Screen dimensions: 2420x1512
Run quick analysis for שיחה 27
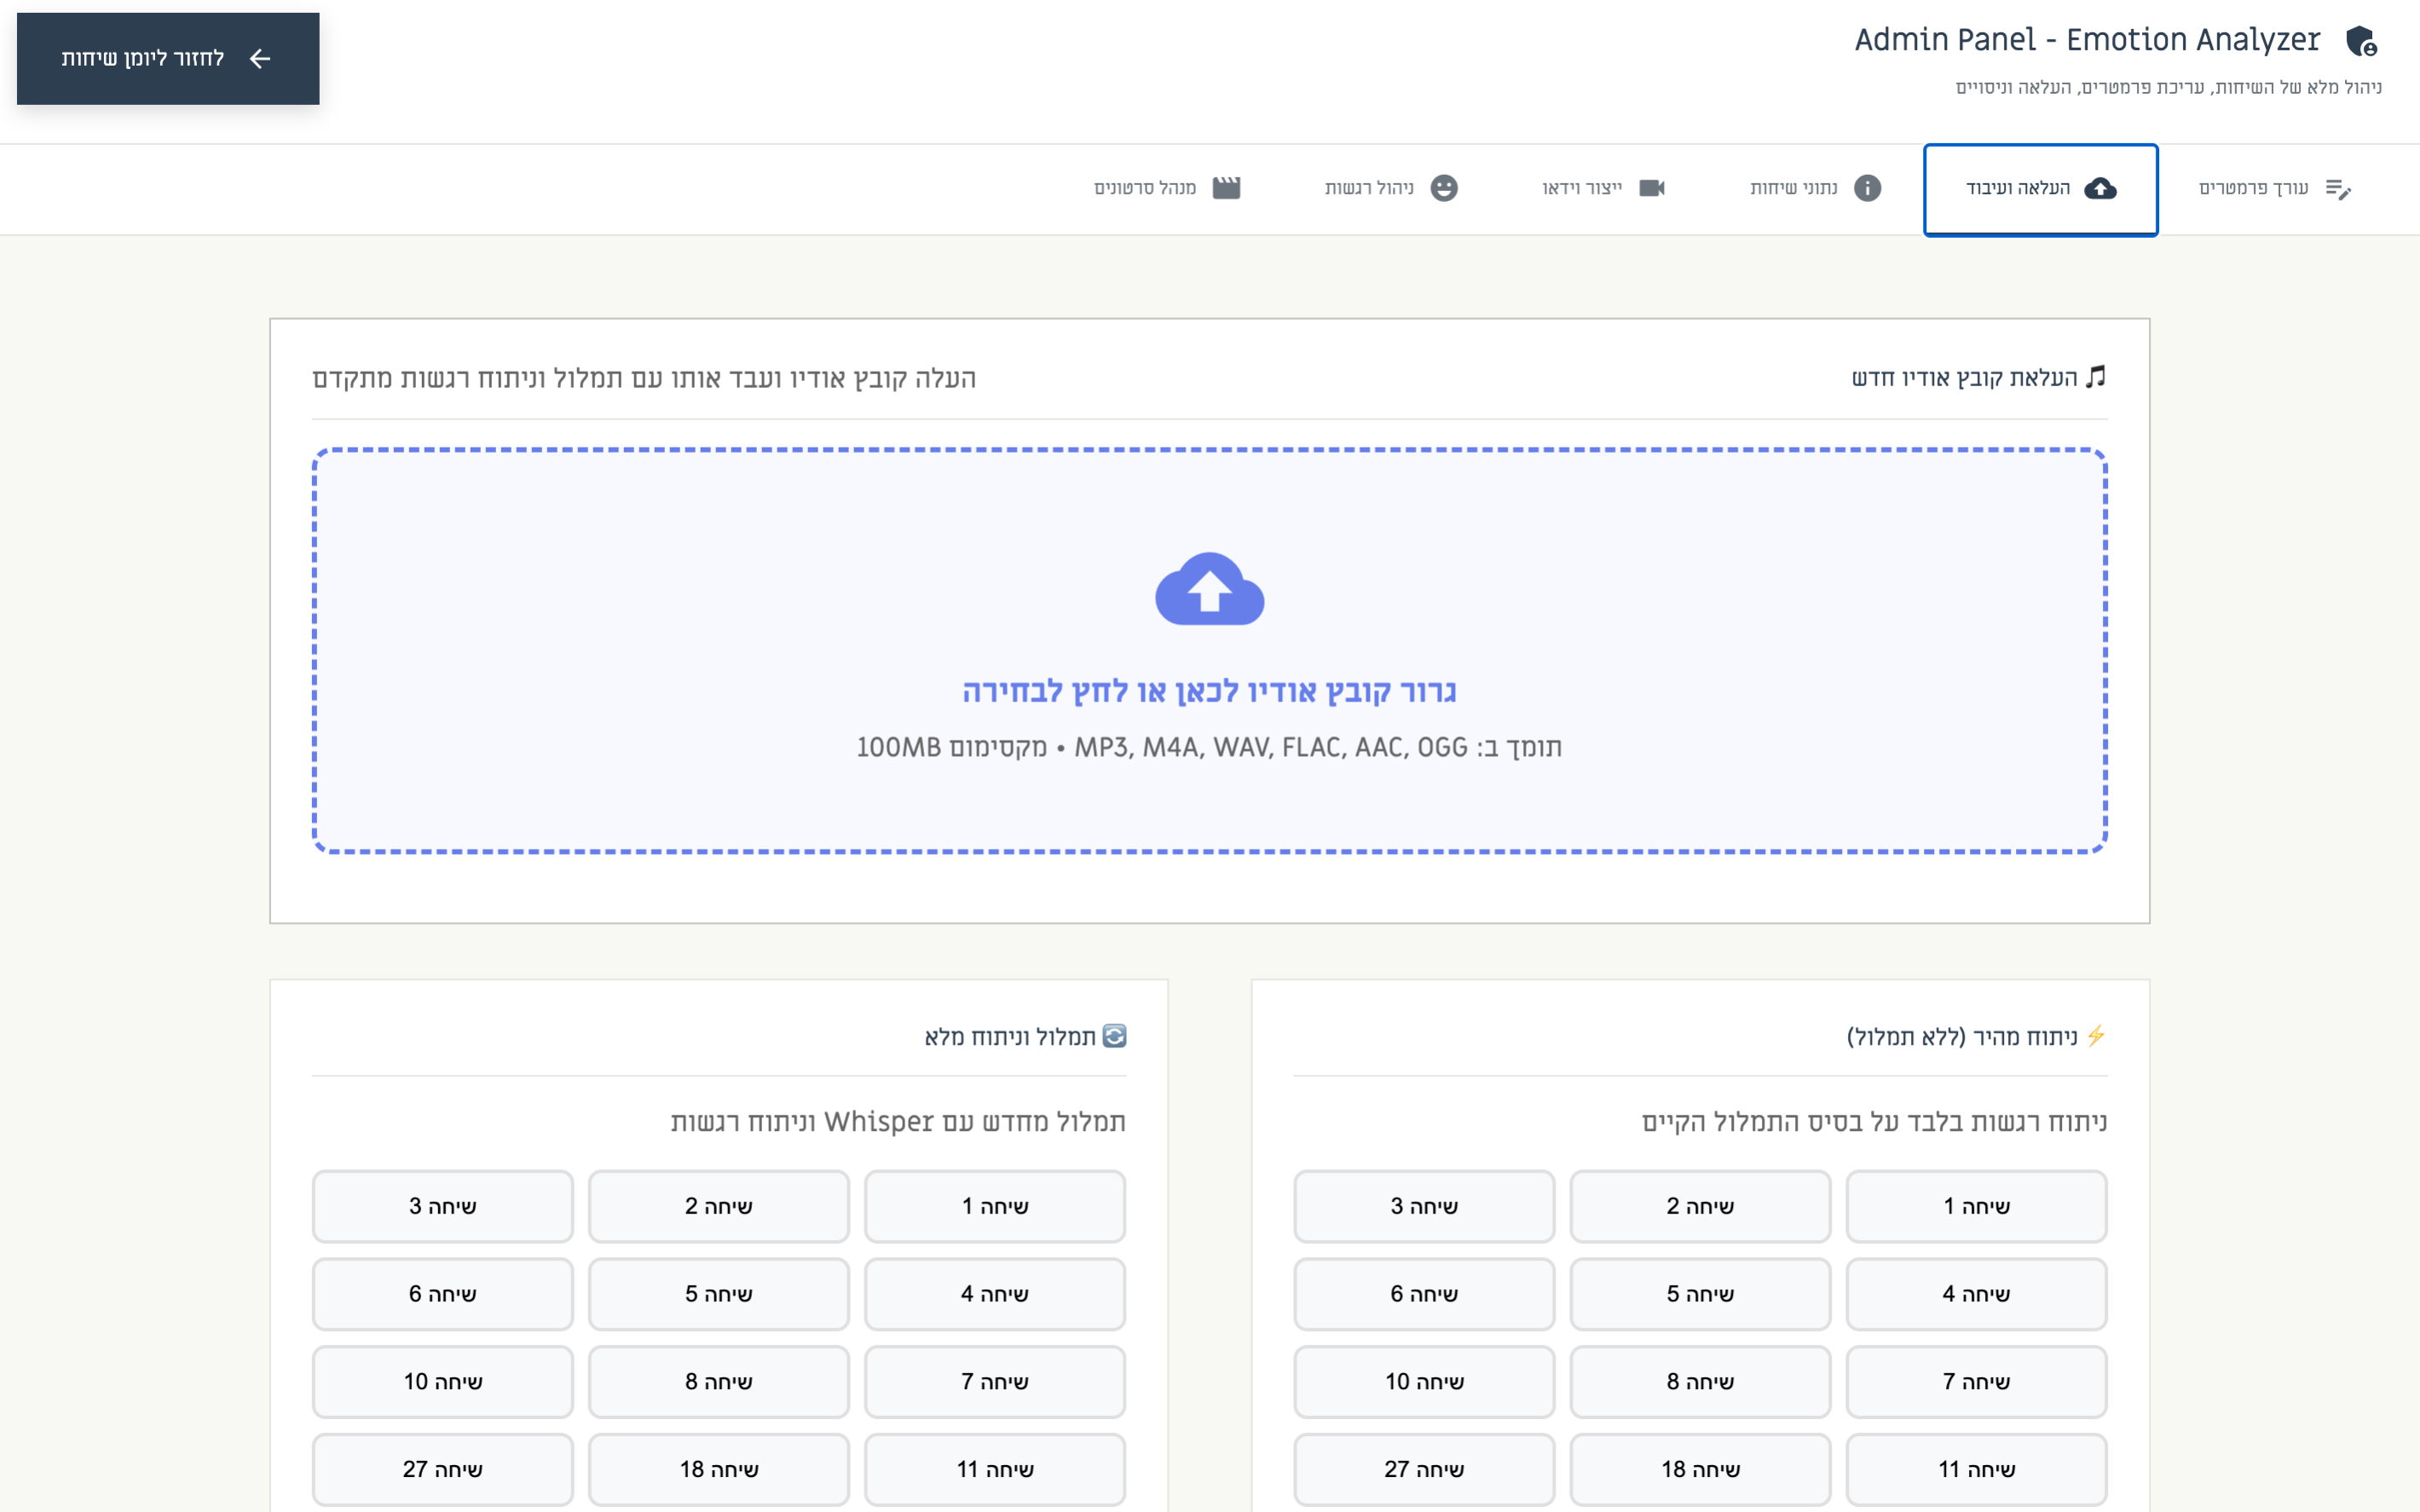tap(1423, 1469)
